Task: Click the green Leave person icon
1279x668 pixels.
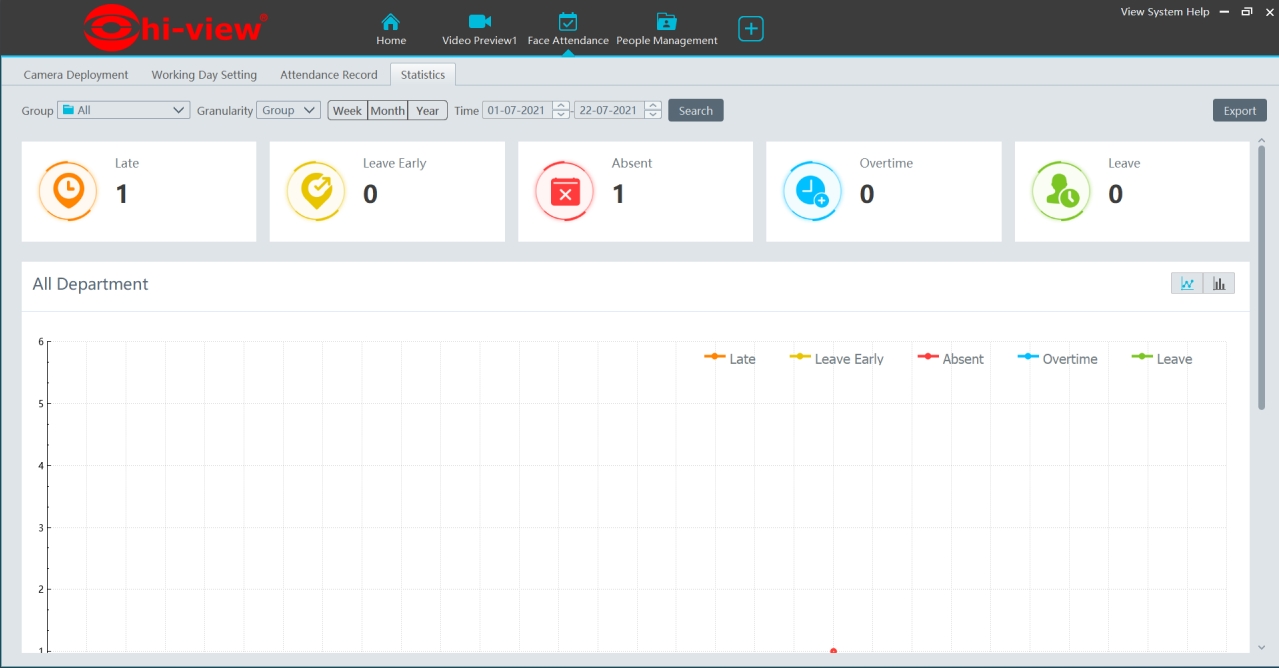Action: pyautogui.click(x=1061, y=191)
